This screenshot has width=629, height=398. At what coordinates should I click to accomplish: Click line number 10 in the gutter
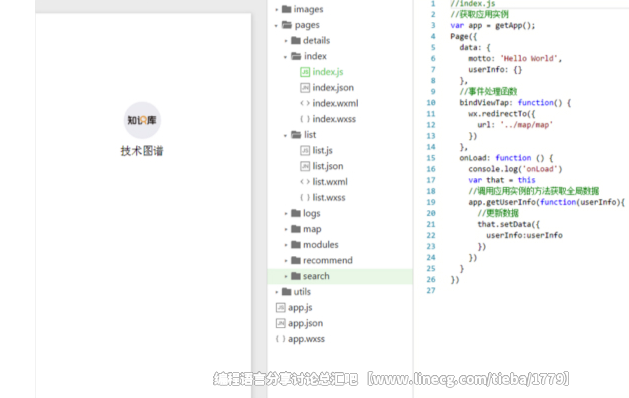[431, 103]
